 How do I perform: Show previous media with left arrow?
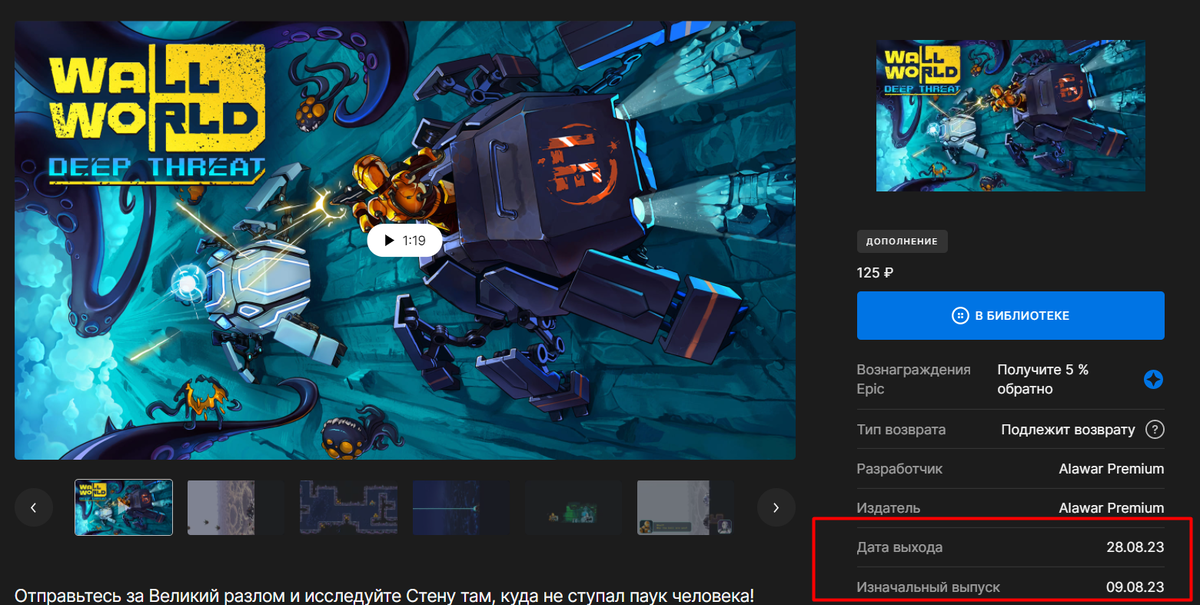(x=34, y=508)
